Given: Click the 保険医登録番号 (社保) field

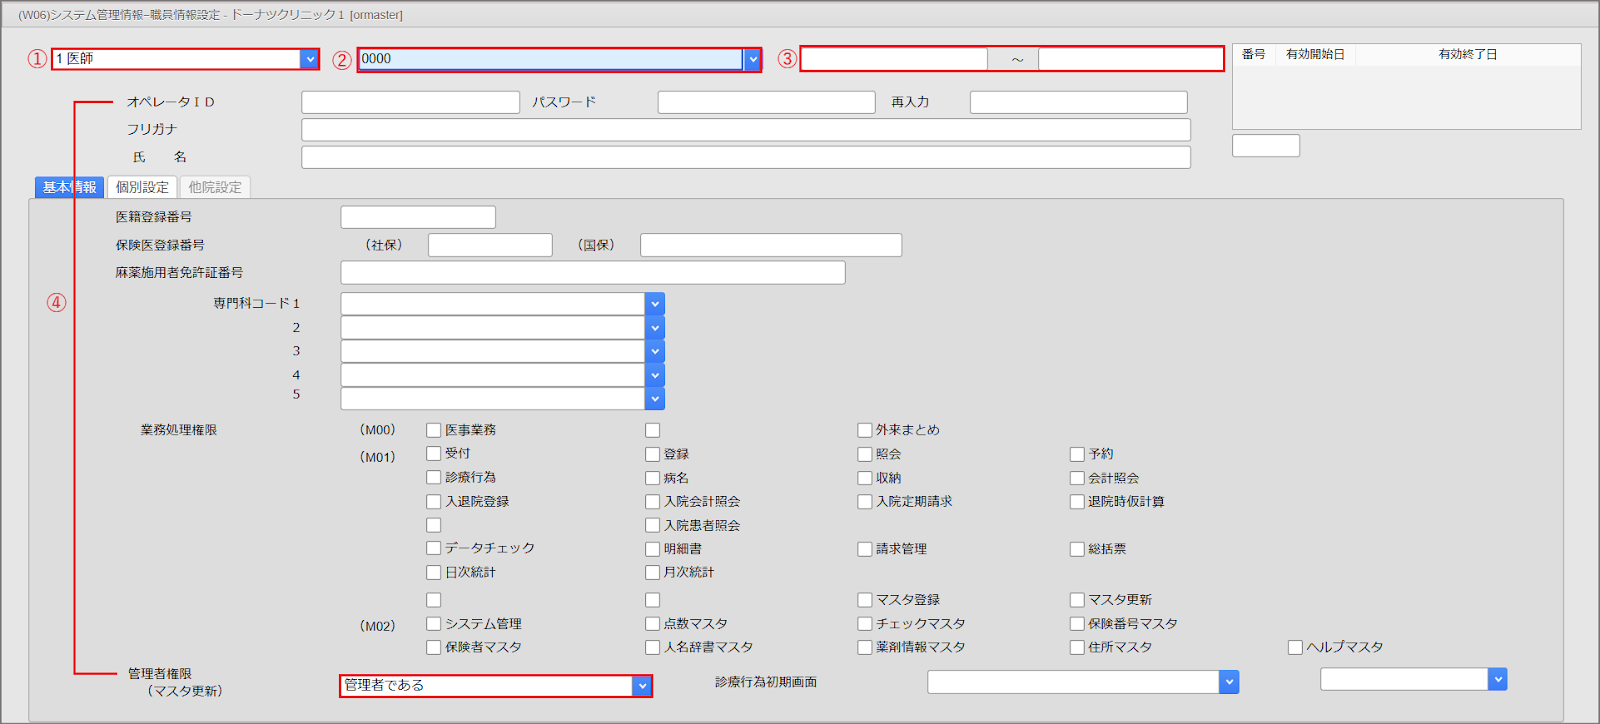Looking at the screenshot, I should pos(490,245).
